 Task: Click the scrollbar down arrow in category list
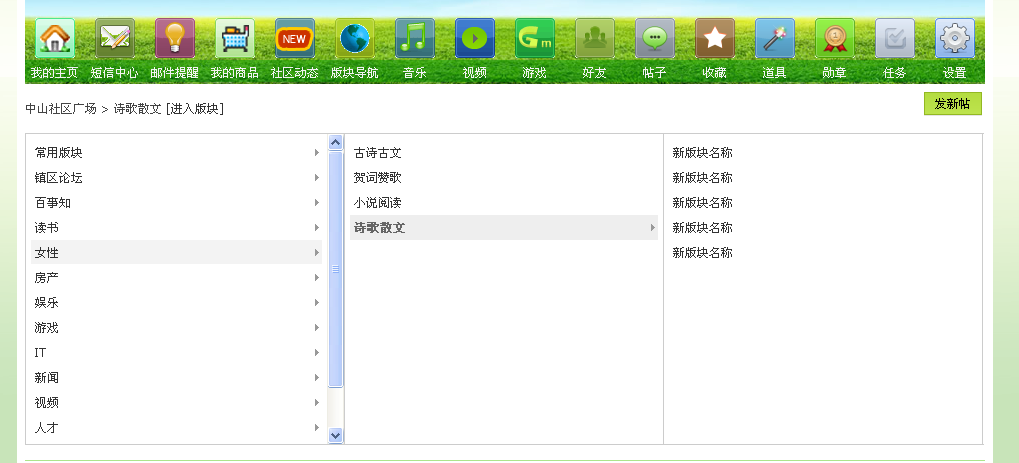pos(335,435)
